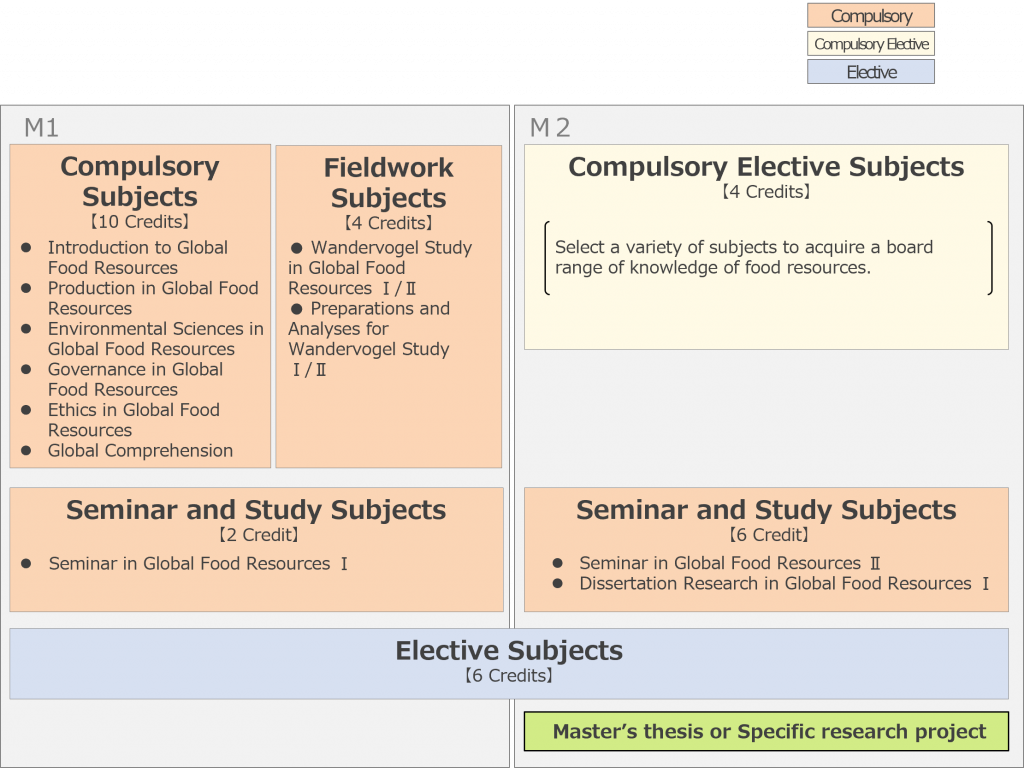Click Master's thesis or Specific research project

click(x=767, y=731)
